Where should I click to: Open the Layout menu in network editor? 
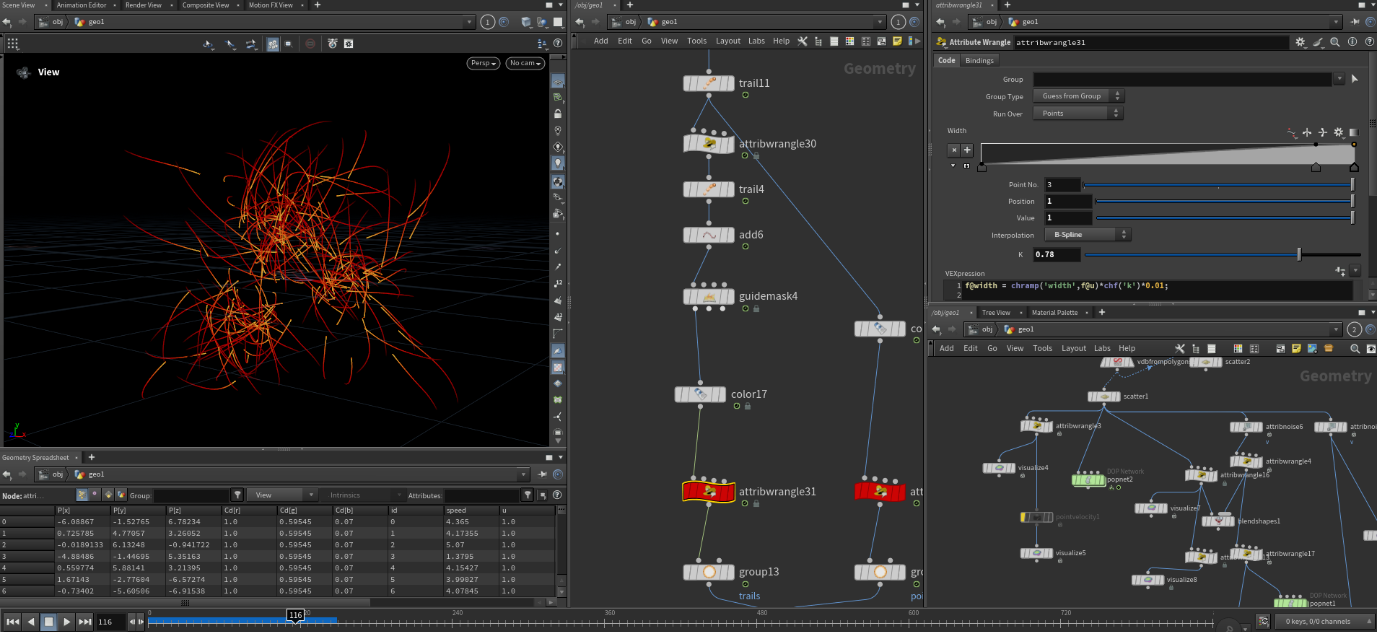pos(728,41)
